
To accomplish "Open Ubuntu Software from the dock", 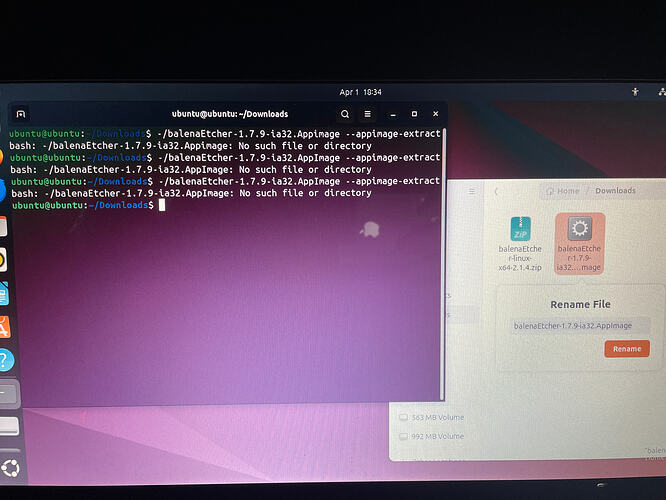I will pyautogui.click(x=4, y=327).
